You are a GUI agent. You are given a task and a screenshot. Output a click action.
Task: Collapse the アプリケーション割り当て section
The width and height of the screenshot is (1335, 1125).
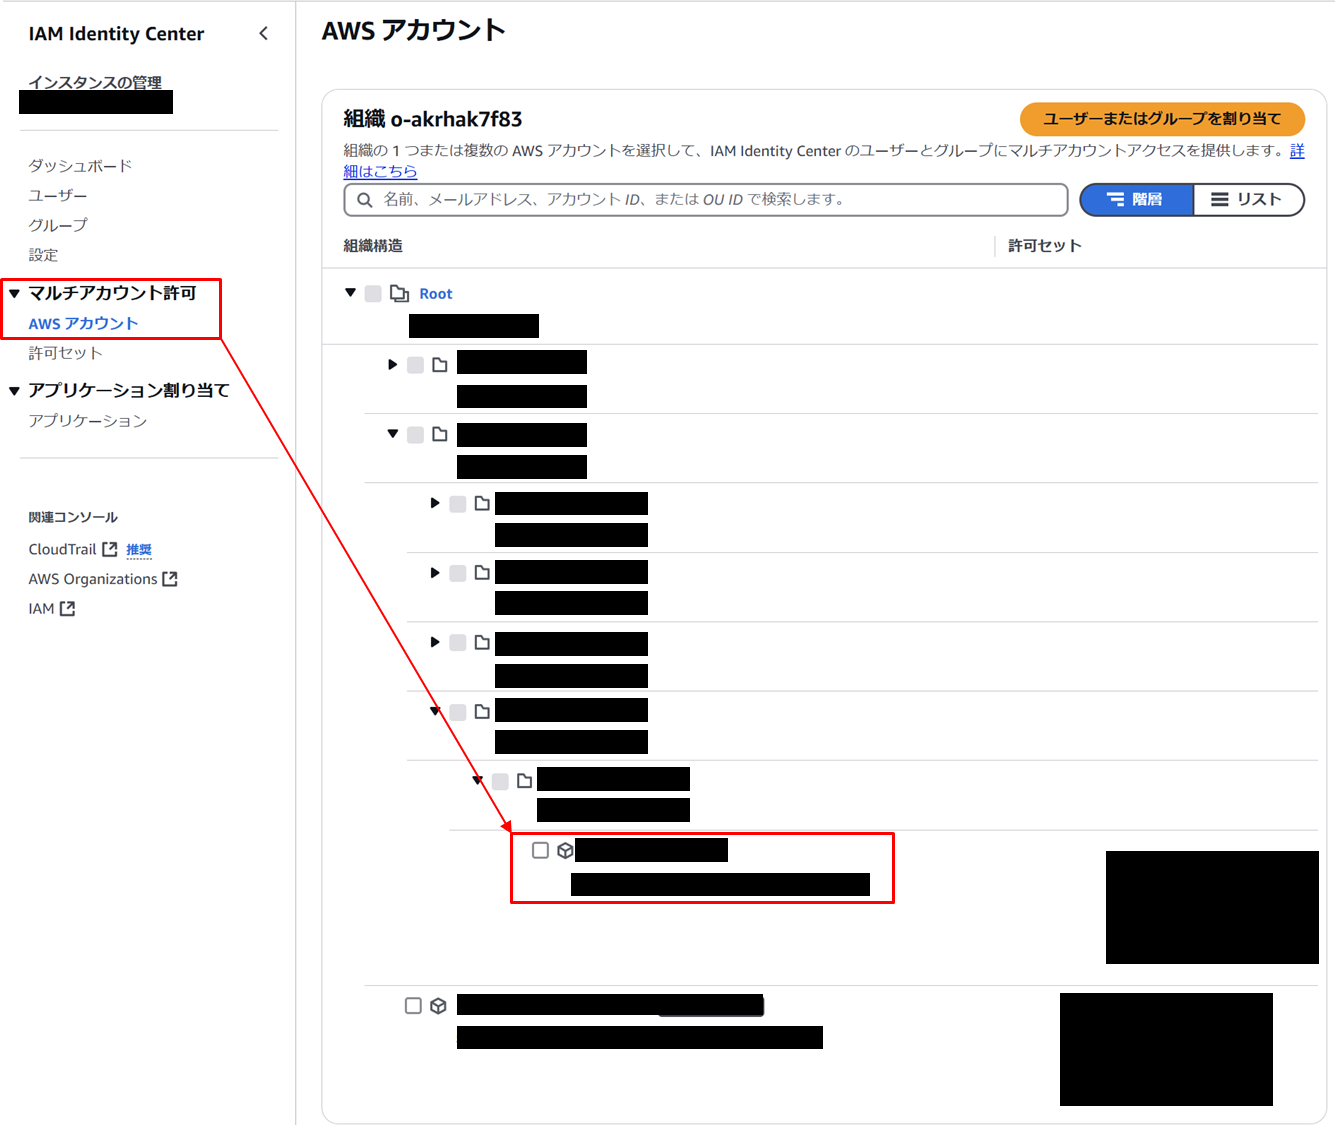14,391
